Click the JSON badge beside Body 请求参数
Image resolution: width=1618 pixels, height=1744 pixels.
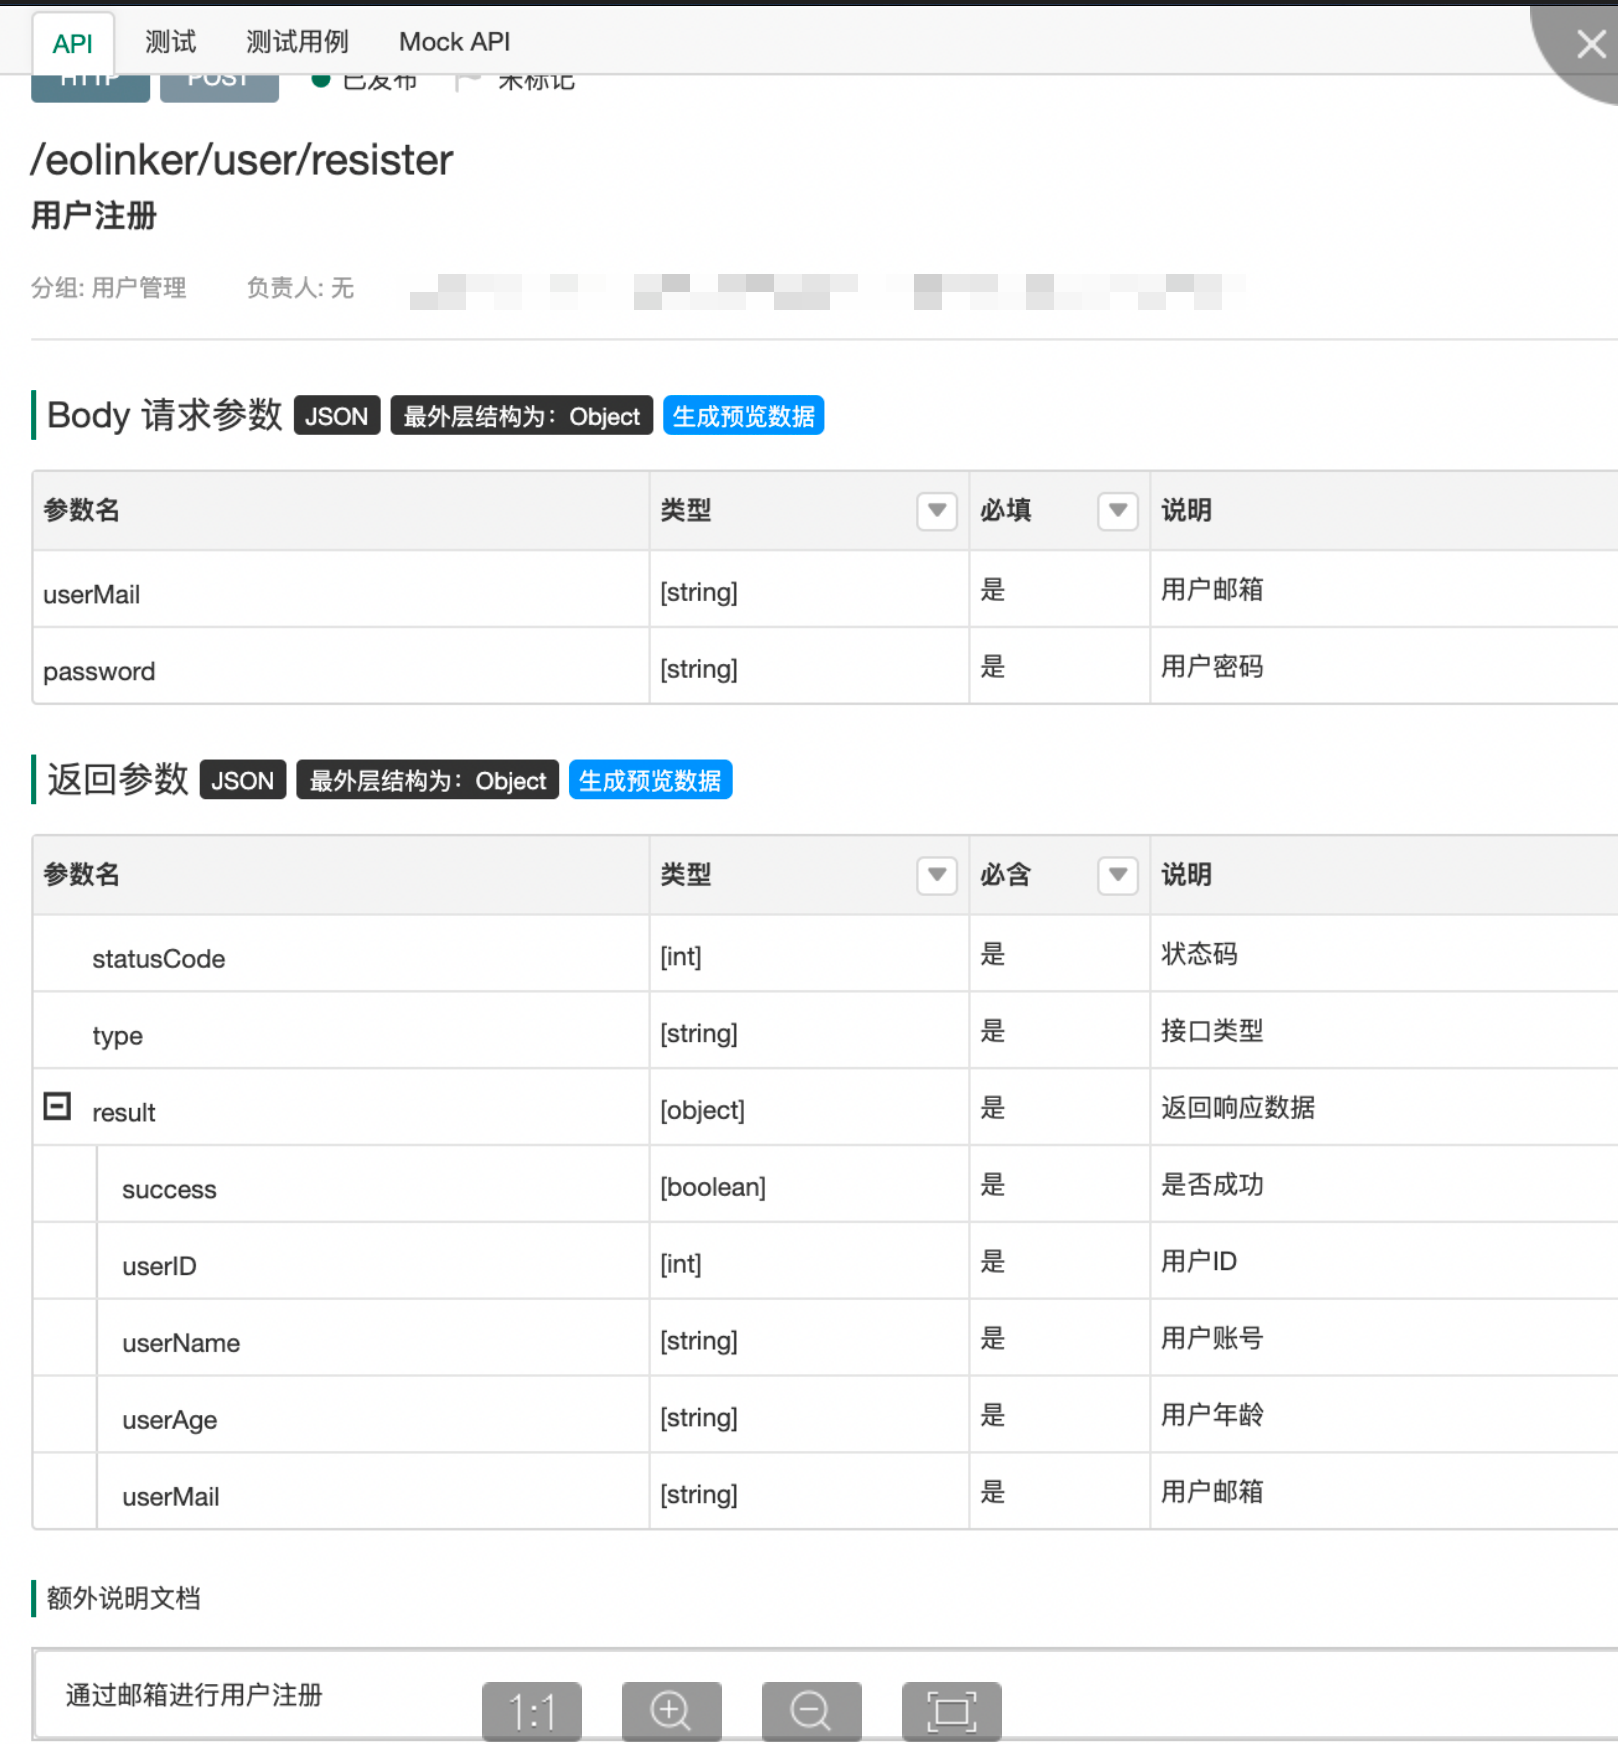coord(337,416)
